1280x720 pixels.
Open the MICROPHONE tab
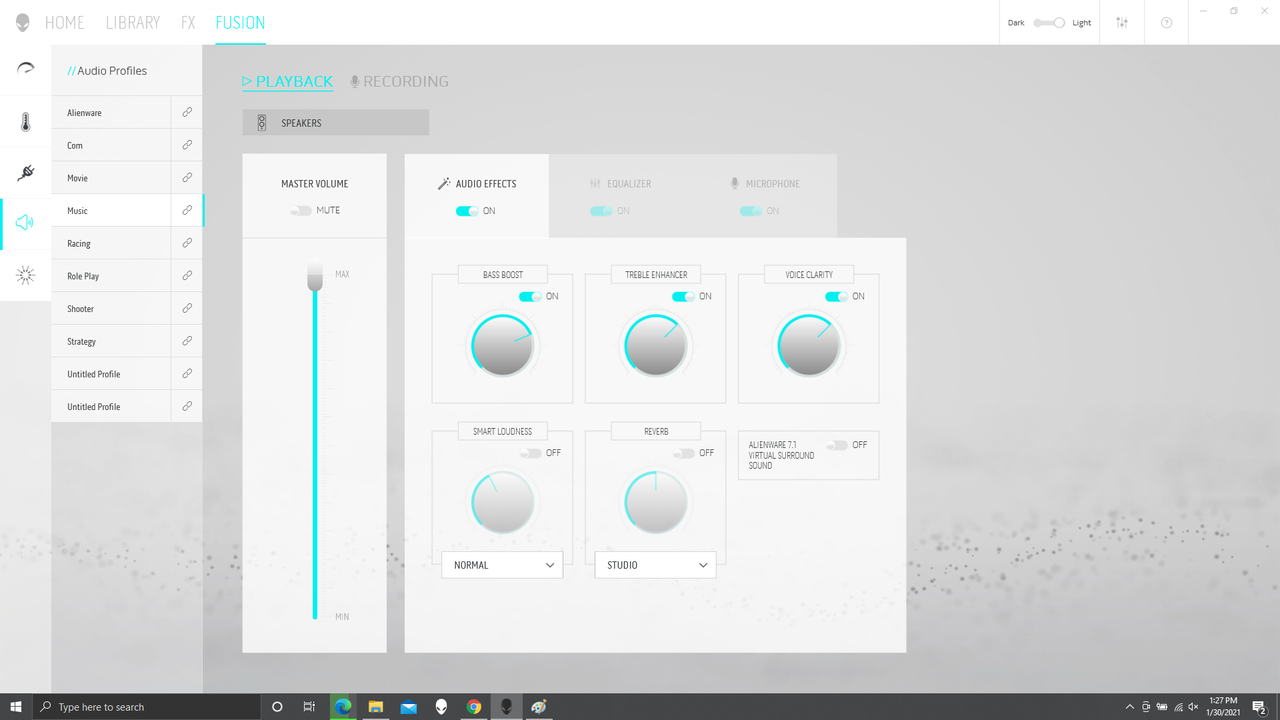765,184
